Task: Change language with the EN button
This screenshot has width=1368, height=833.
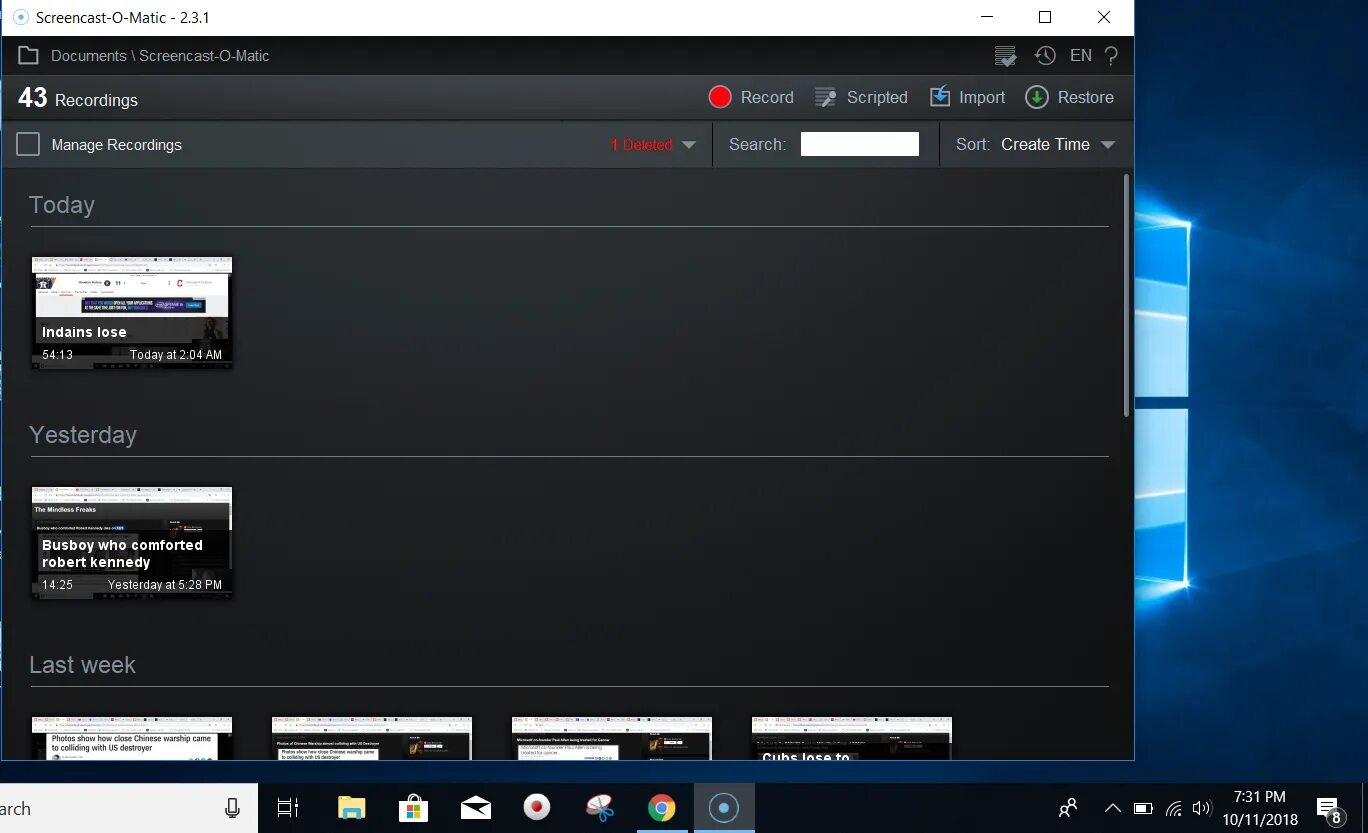Action: pos(1081,56)
